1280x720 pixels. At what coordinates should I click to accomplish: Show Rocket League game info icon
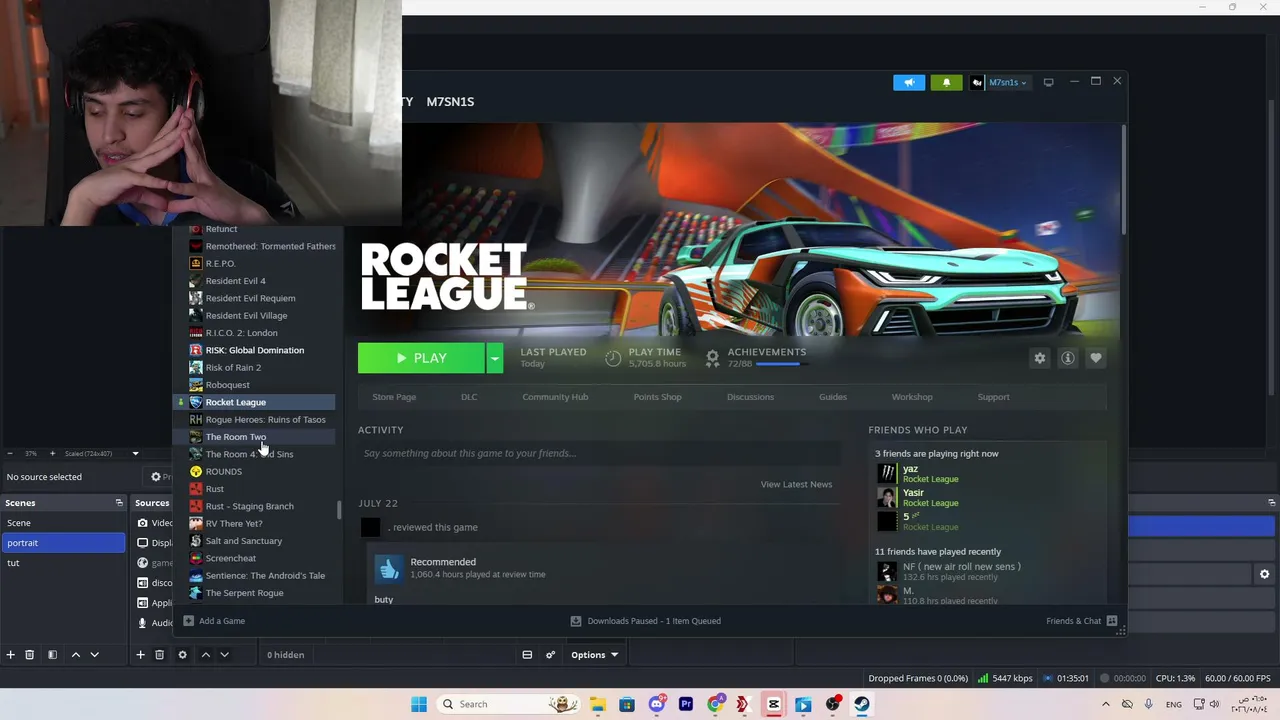click(1068, 358)
